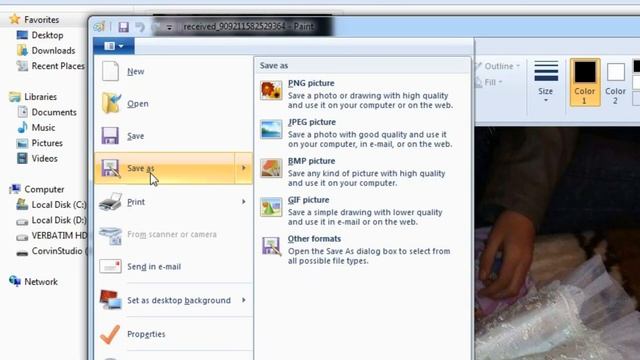Open Recent Places in Explorer sidebar
The height and width of the screenshot is (360, 640).
[x=58, y=66]
